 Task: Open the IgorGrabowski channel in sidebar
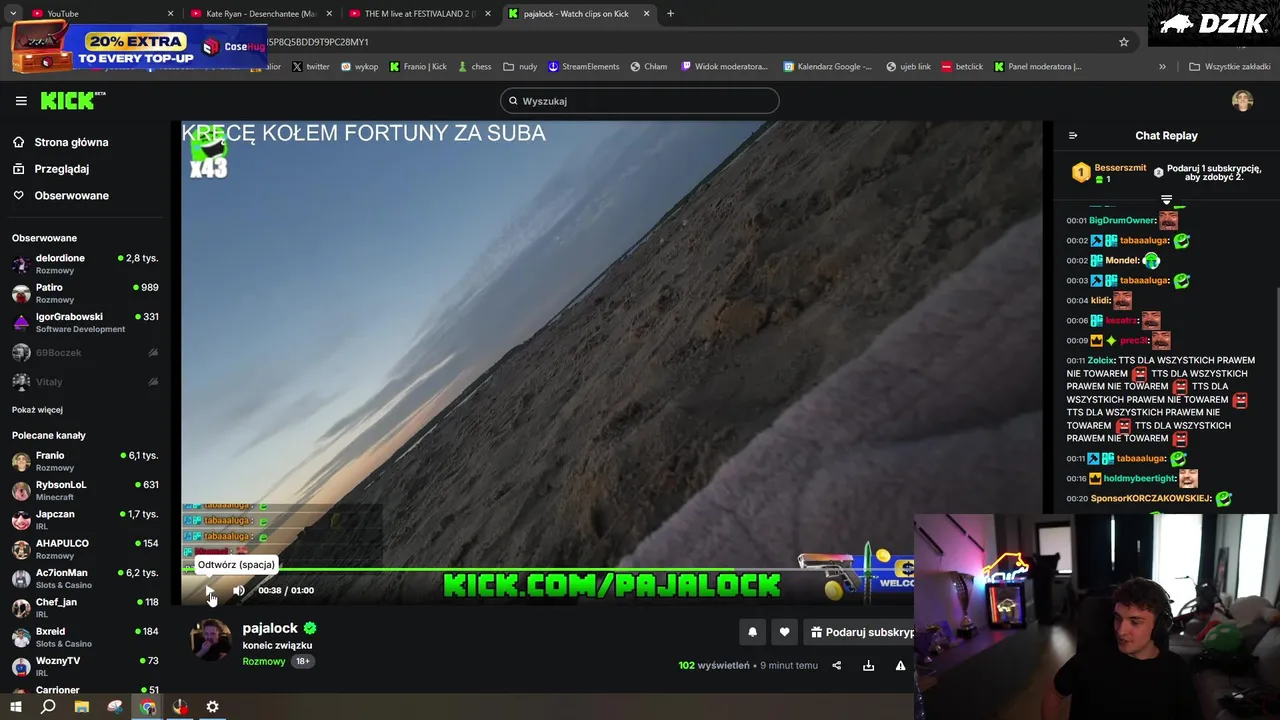tap(85, 322)
